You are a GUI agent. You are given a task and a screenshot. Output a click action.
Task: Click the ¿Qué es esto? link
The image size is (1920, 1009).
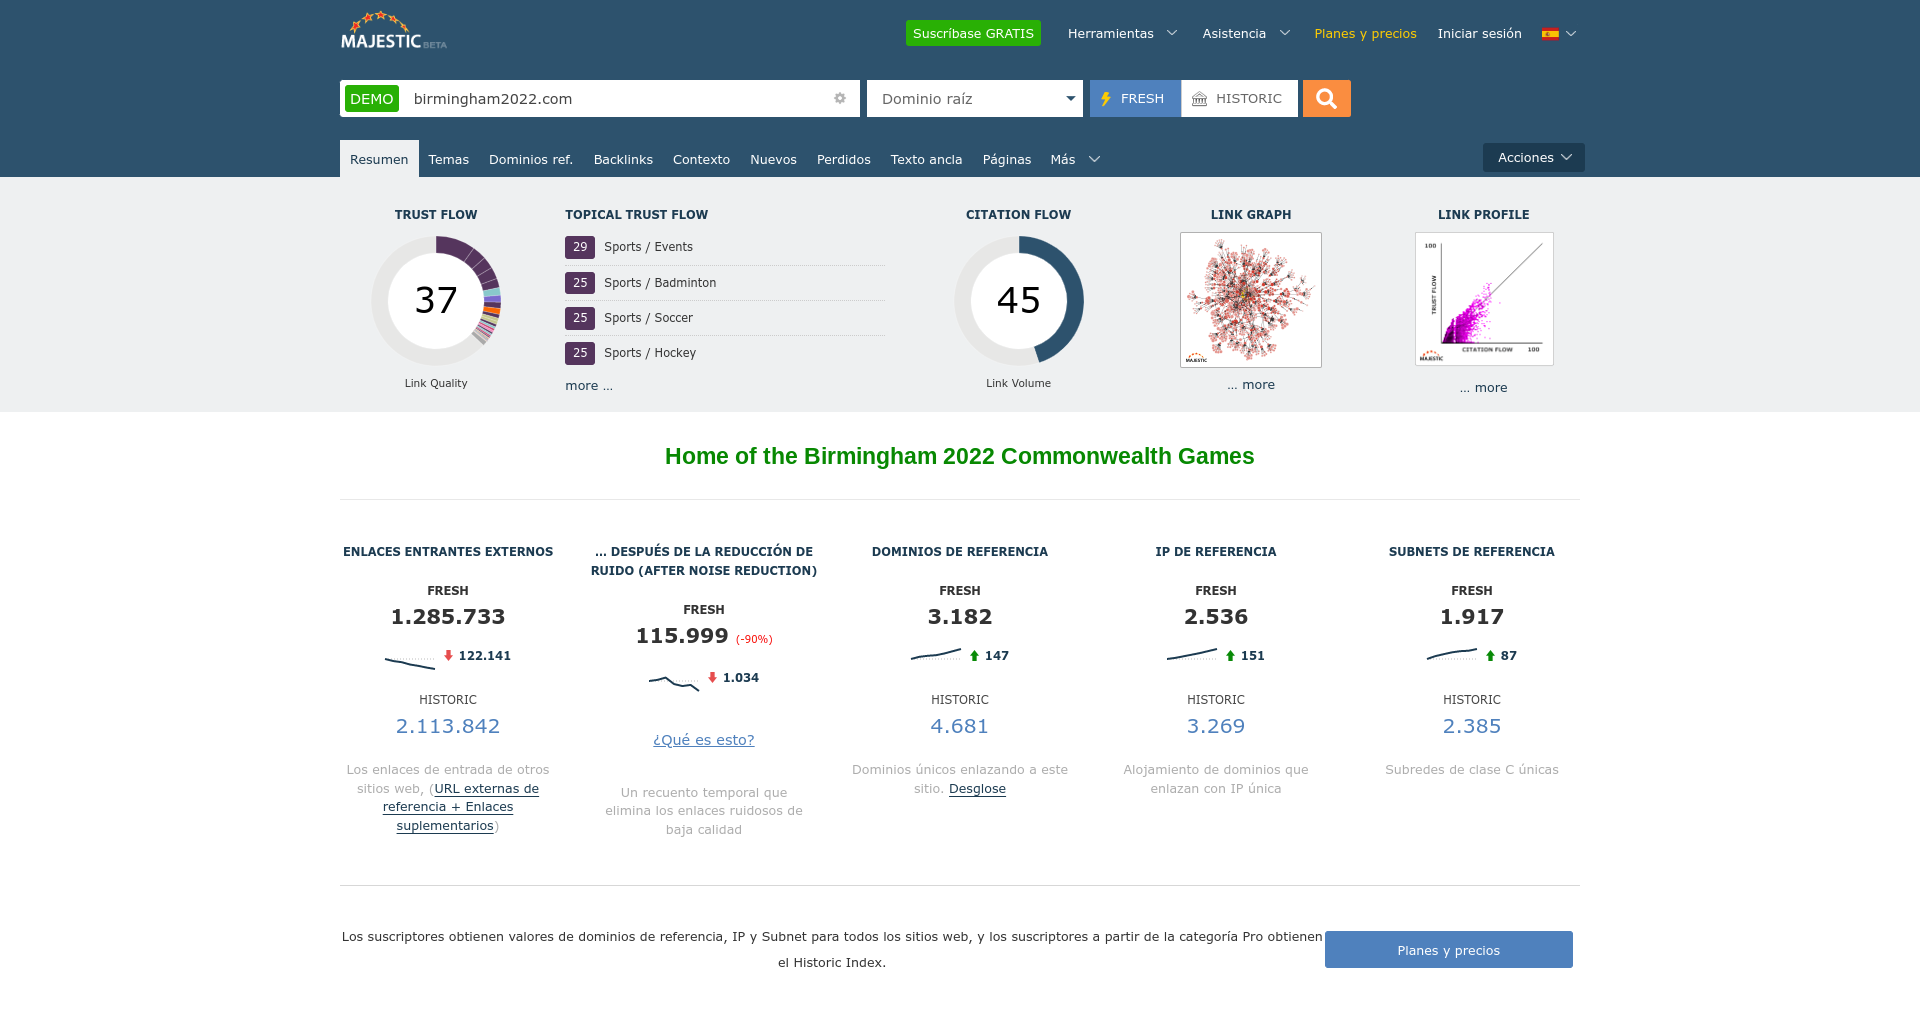point(704,740)
